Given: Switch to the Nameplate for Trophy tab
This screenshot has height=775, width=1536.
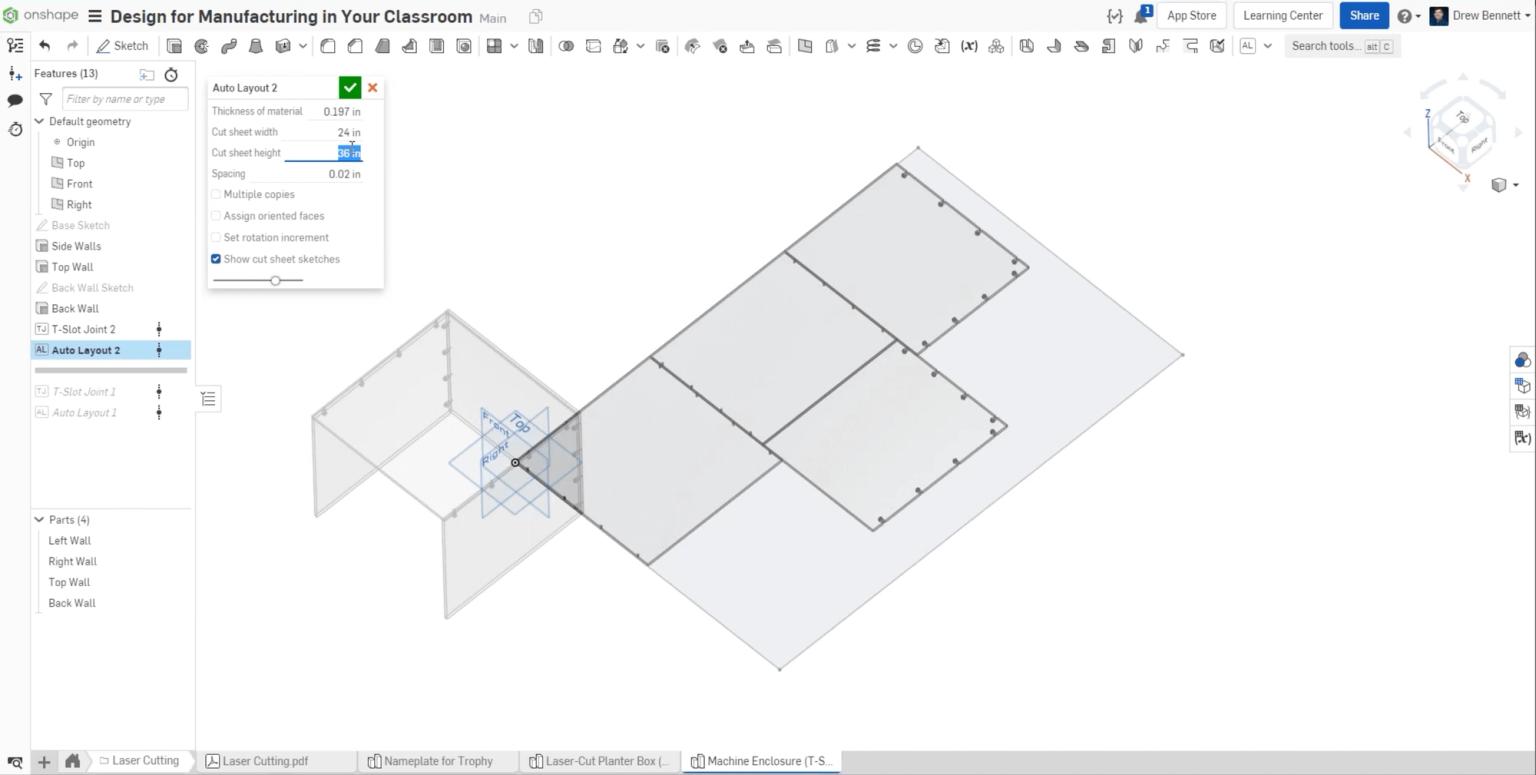Looking at the screenshot, I should point(435,761).
